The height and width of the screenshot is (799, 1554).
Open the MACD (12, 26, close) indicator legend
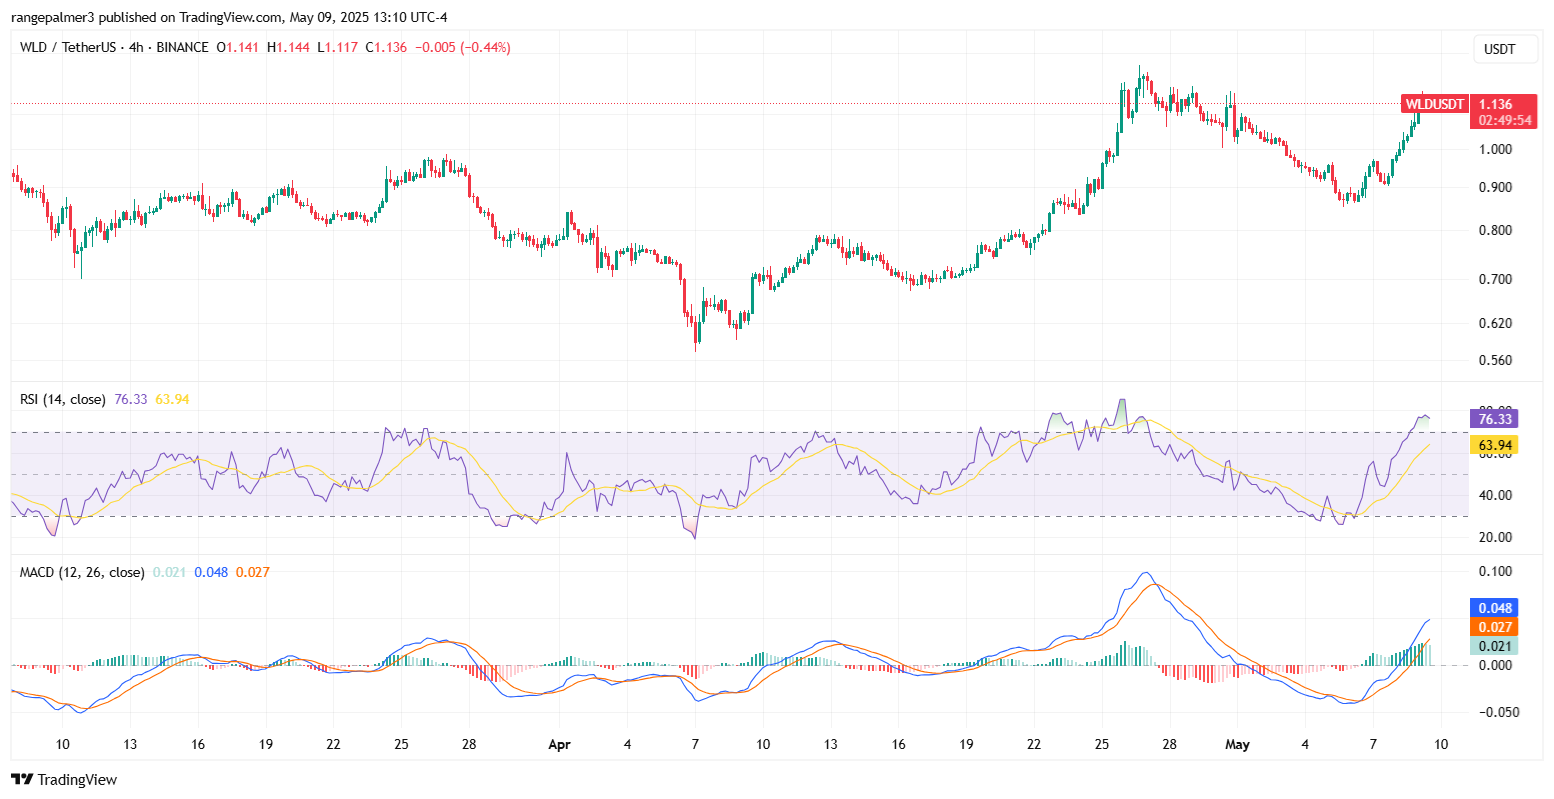(82, 572)
